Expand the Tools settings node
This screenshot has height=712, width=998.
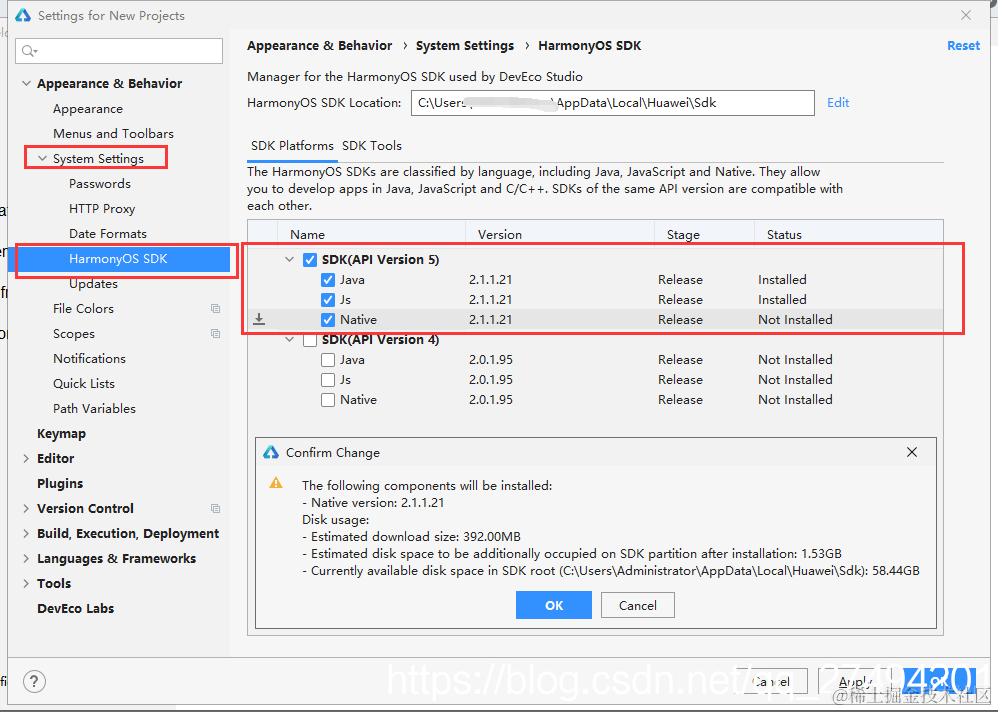pyautogui.click(x=26, y=583)
